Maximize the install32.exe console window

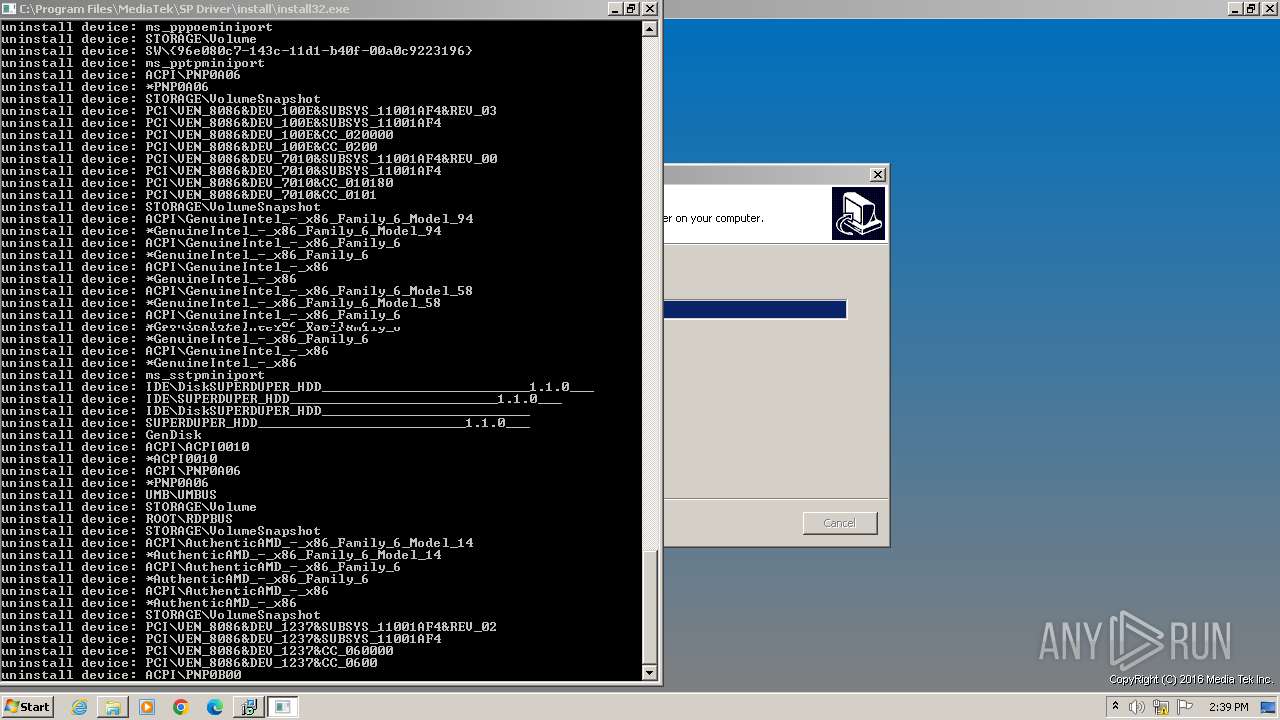pyautogui.click(x=631, y=8)
